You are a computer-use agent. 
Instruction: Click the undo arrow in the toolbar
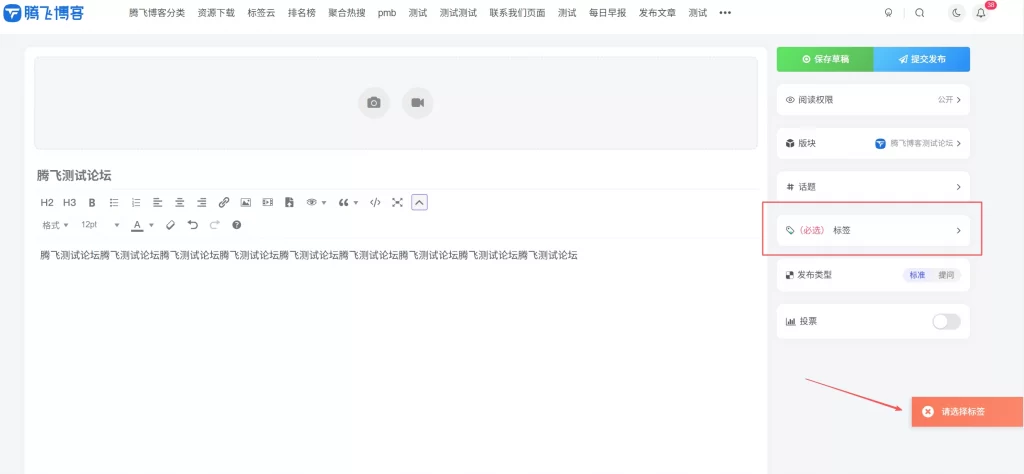[x=193, y=225]
